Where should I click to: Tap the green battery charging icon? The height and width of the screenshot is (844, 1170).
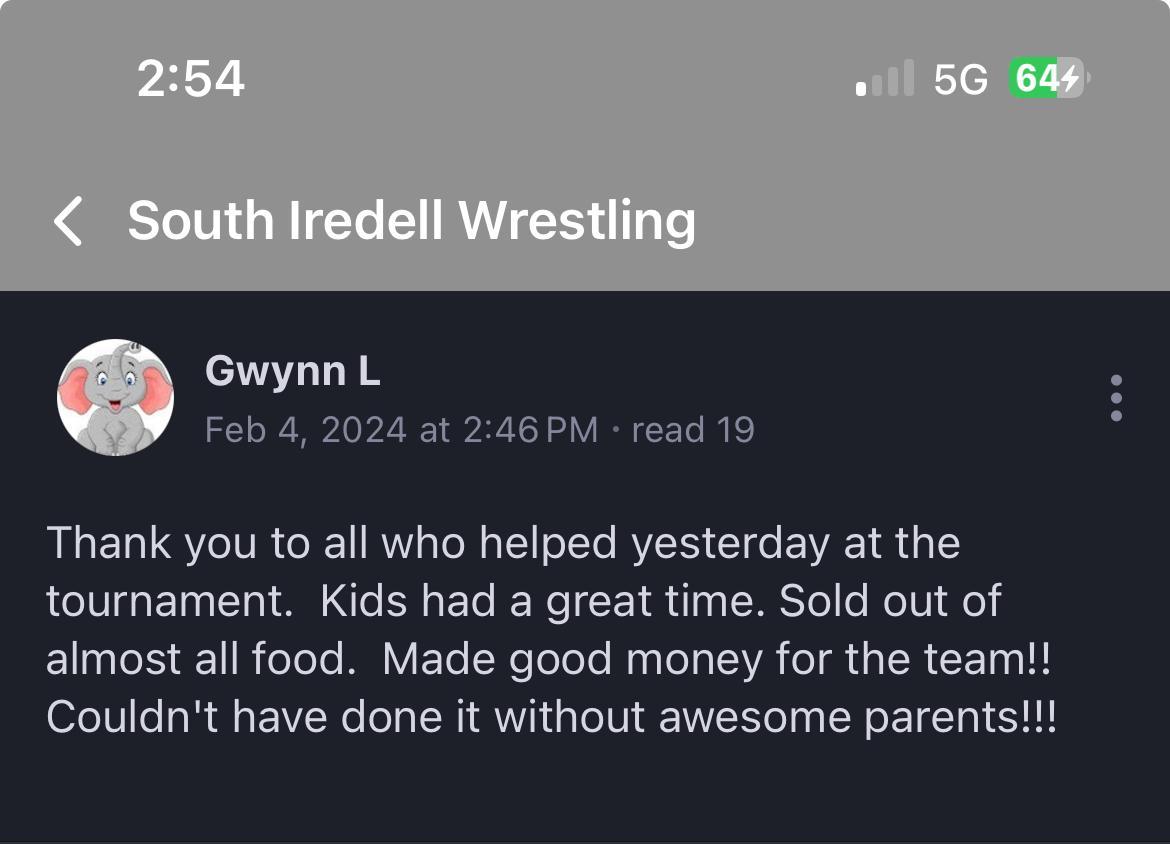[1047, 79]
